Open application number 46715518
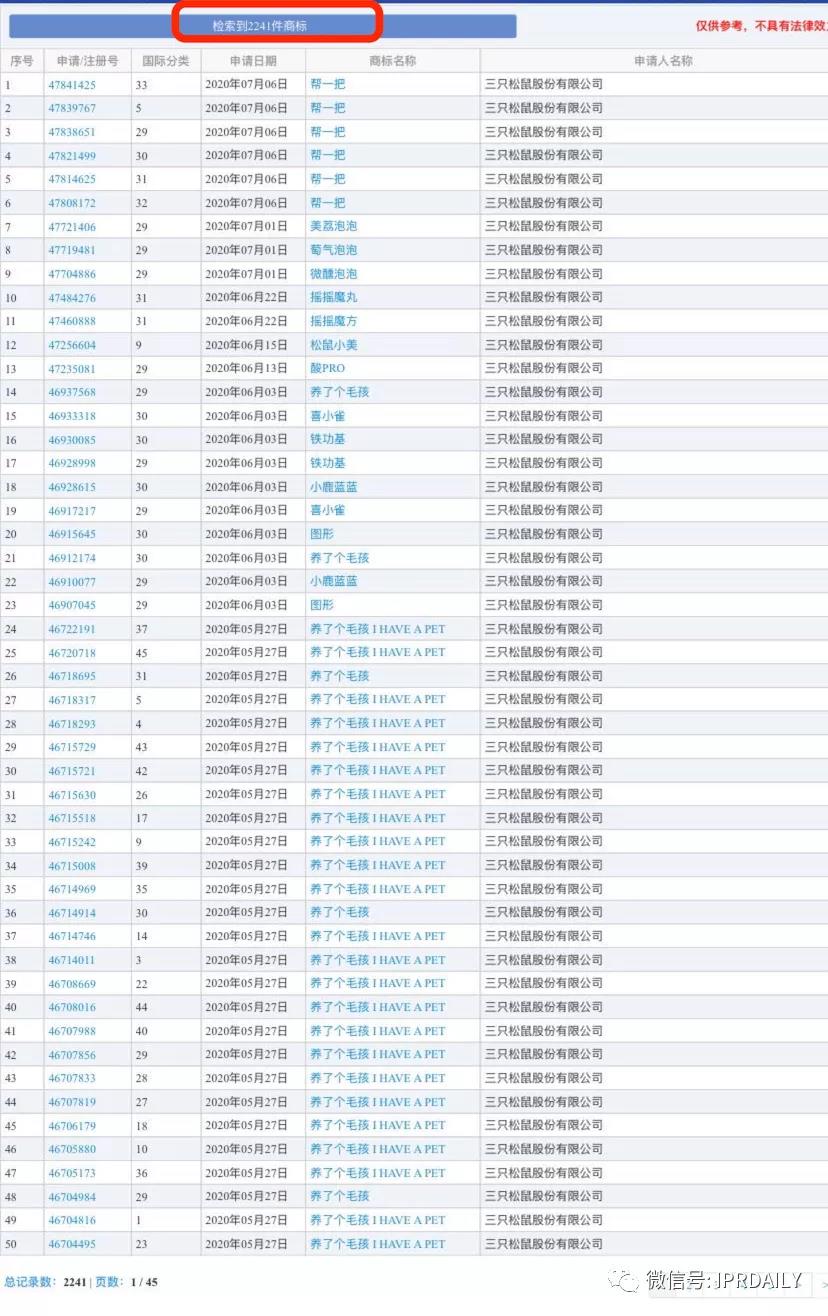828x1316 pixels. click(x=72, y=818)
